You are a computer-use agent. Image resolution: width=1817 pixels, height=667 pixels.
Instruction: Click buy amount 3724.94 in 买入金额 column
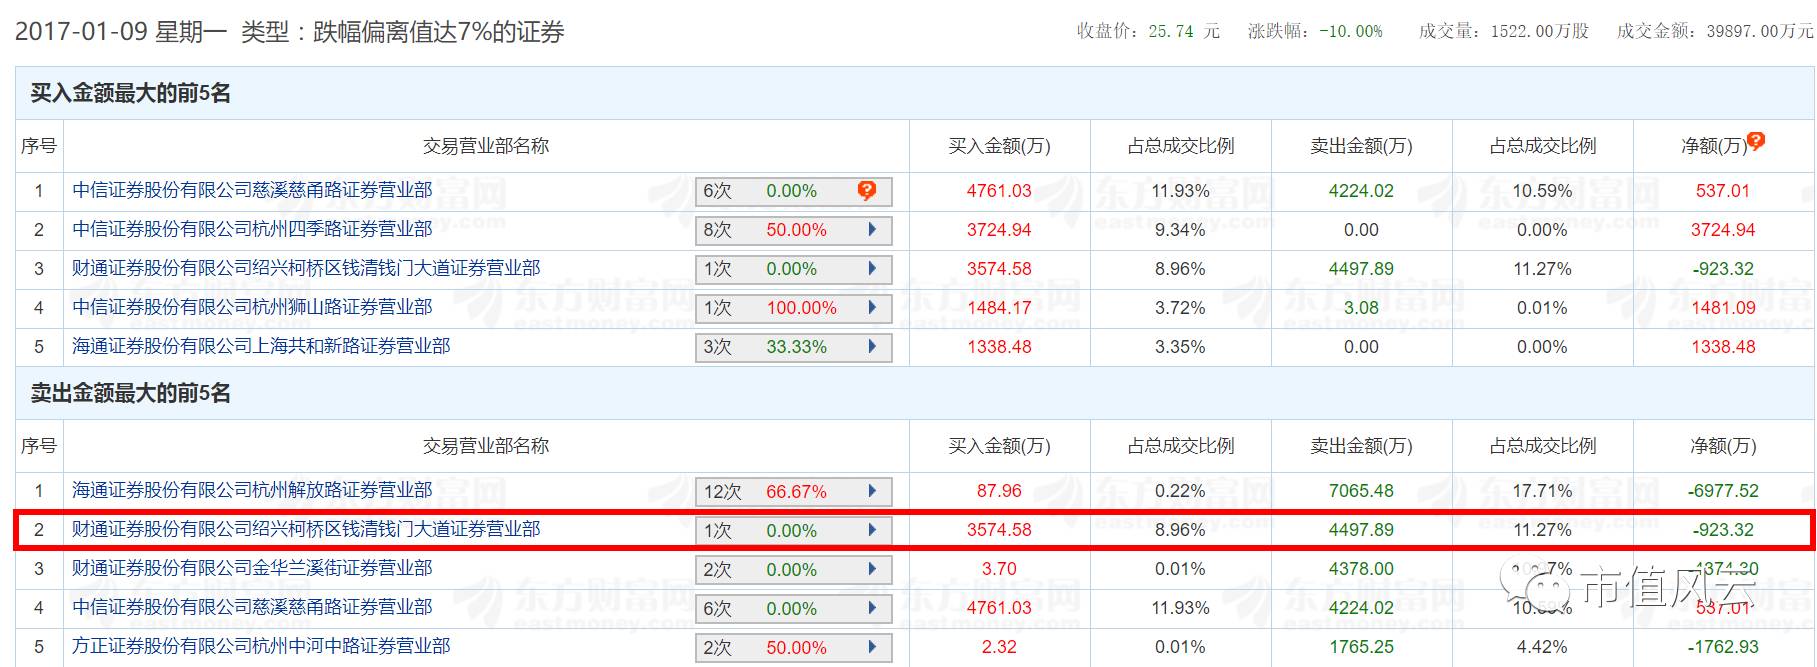pos(999,230)
